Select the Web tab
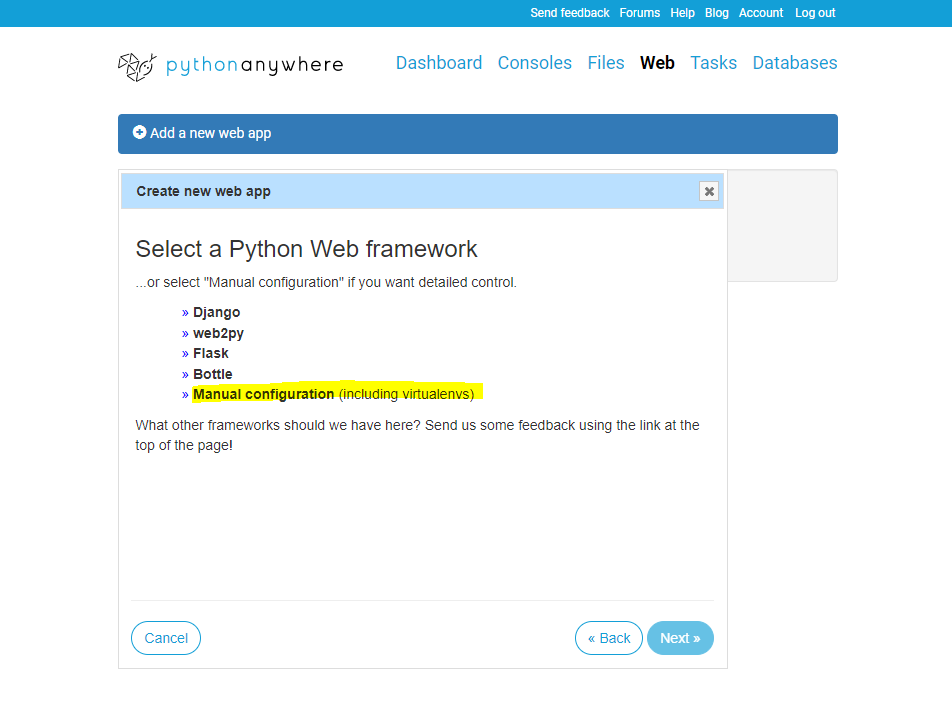This screenshot has height=722, width=952. 657,63
